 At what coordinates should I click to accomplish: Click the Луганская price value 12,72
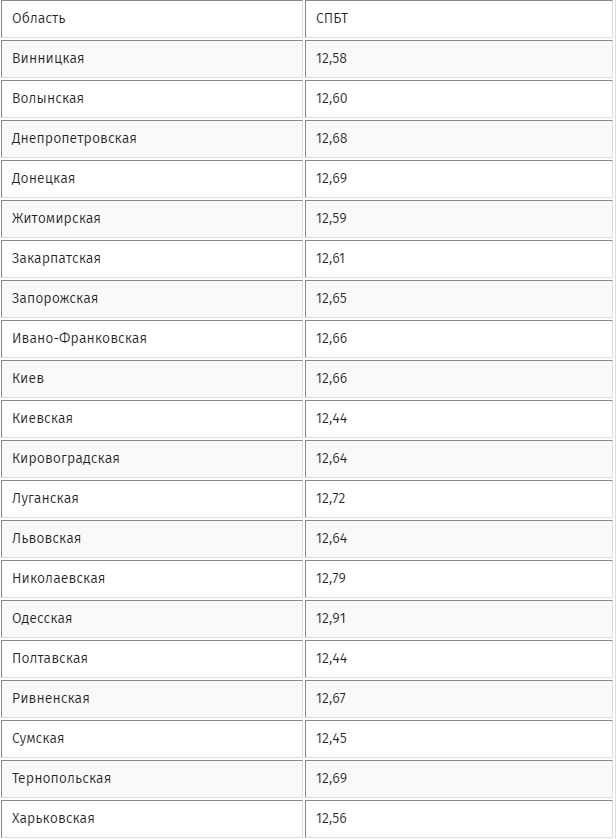tap(331, 498)
